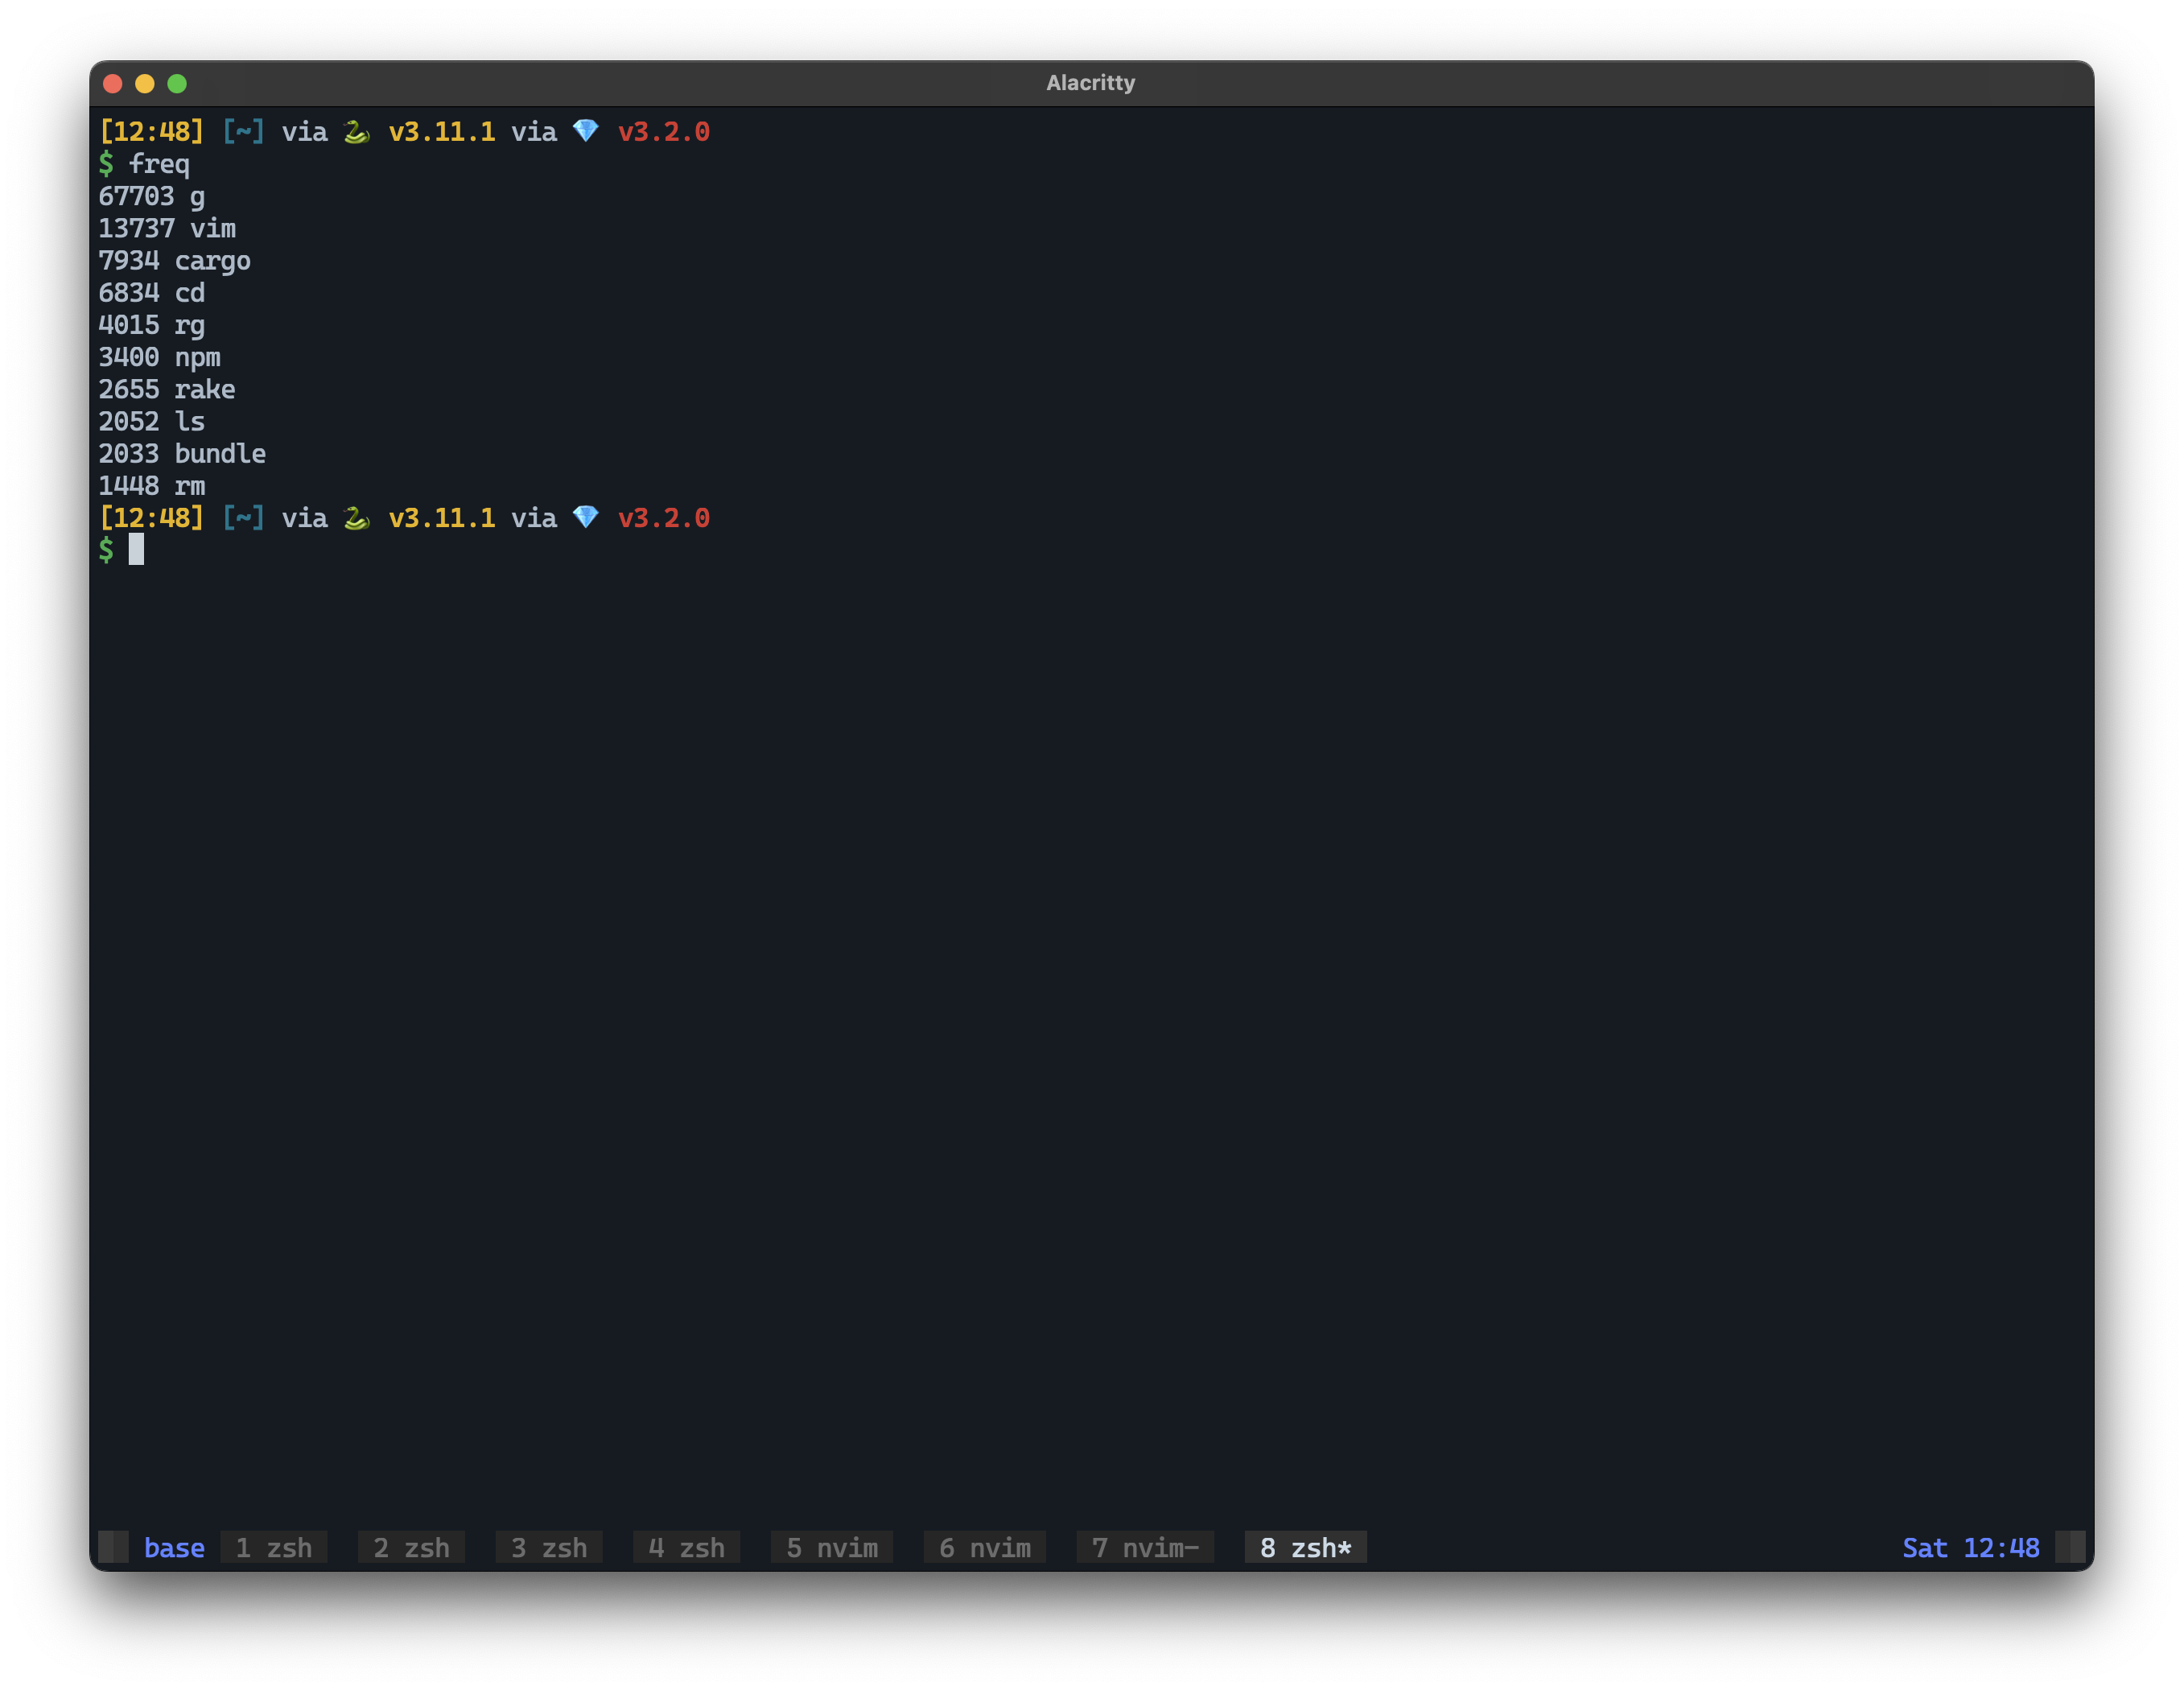The image size is (2184, 1690).
Task: Click the Alacritty window title
Action: (1090, 83)
